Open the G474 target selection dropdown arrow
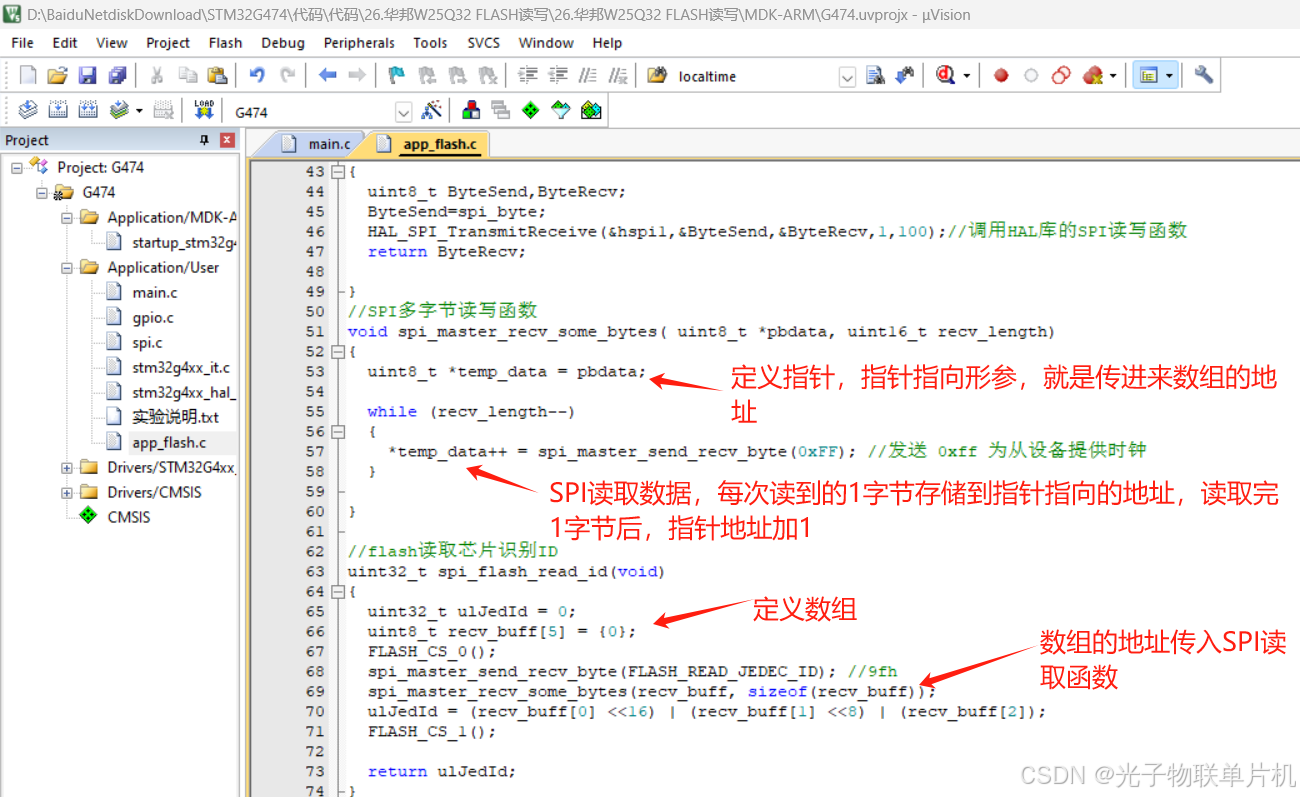1300x797 pixels. tap(403, 112)
